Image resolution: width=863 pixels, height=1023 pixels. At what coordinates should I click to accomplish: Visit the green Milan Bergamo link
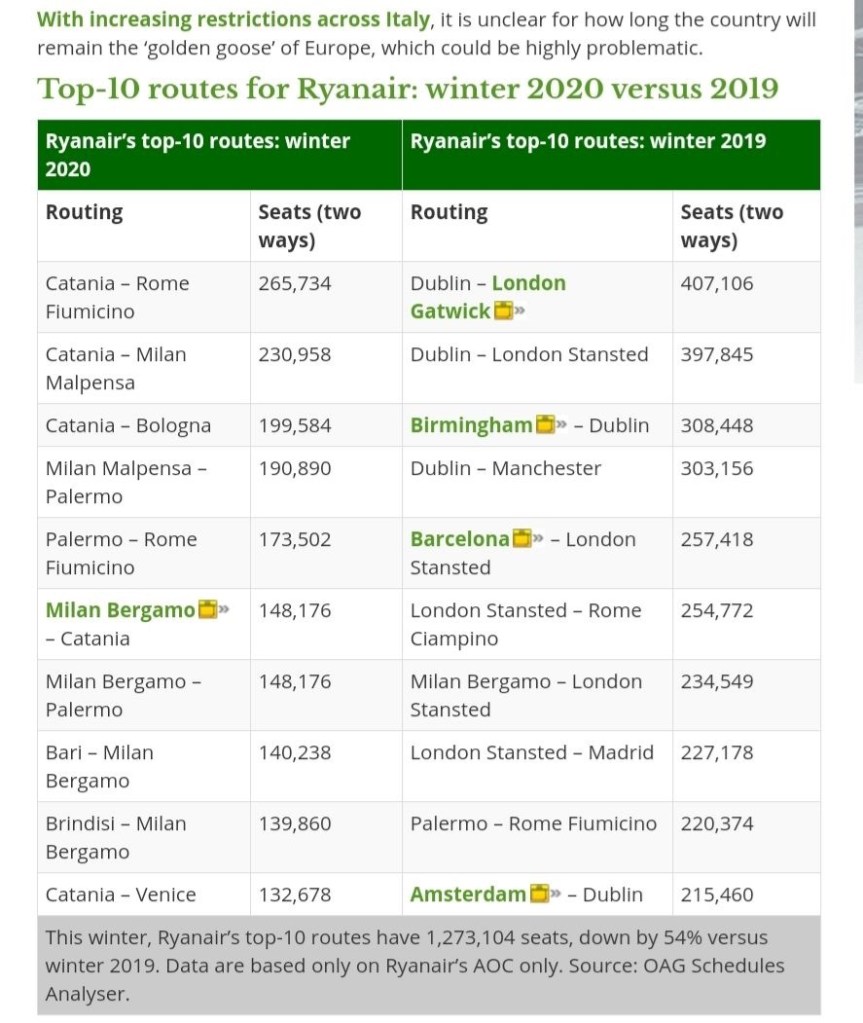click(120, 610)
